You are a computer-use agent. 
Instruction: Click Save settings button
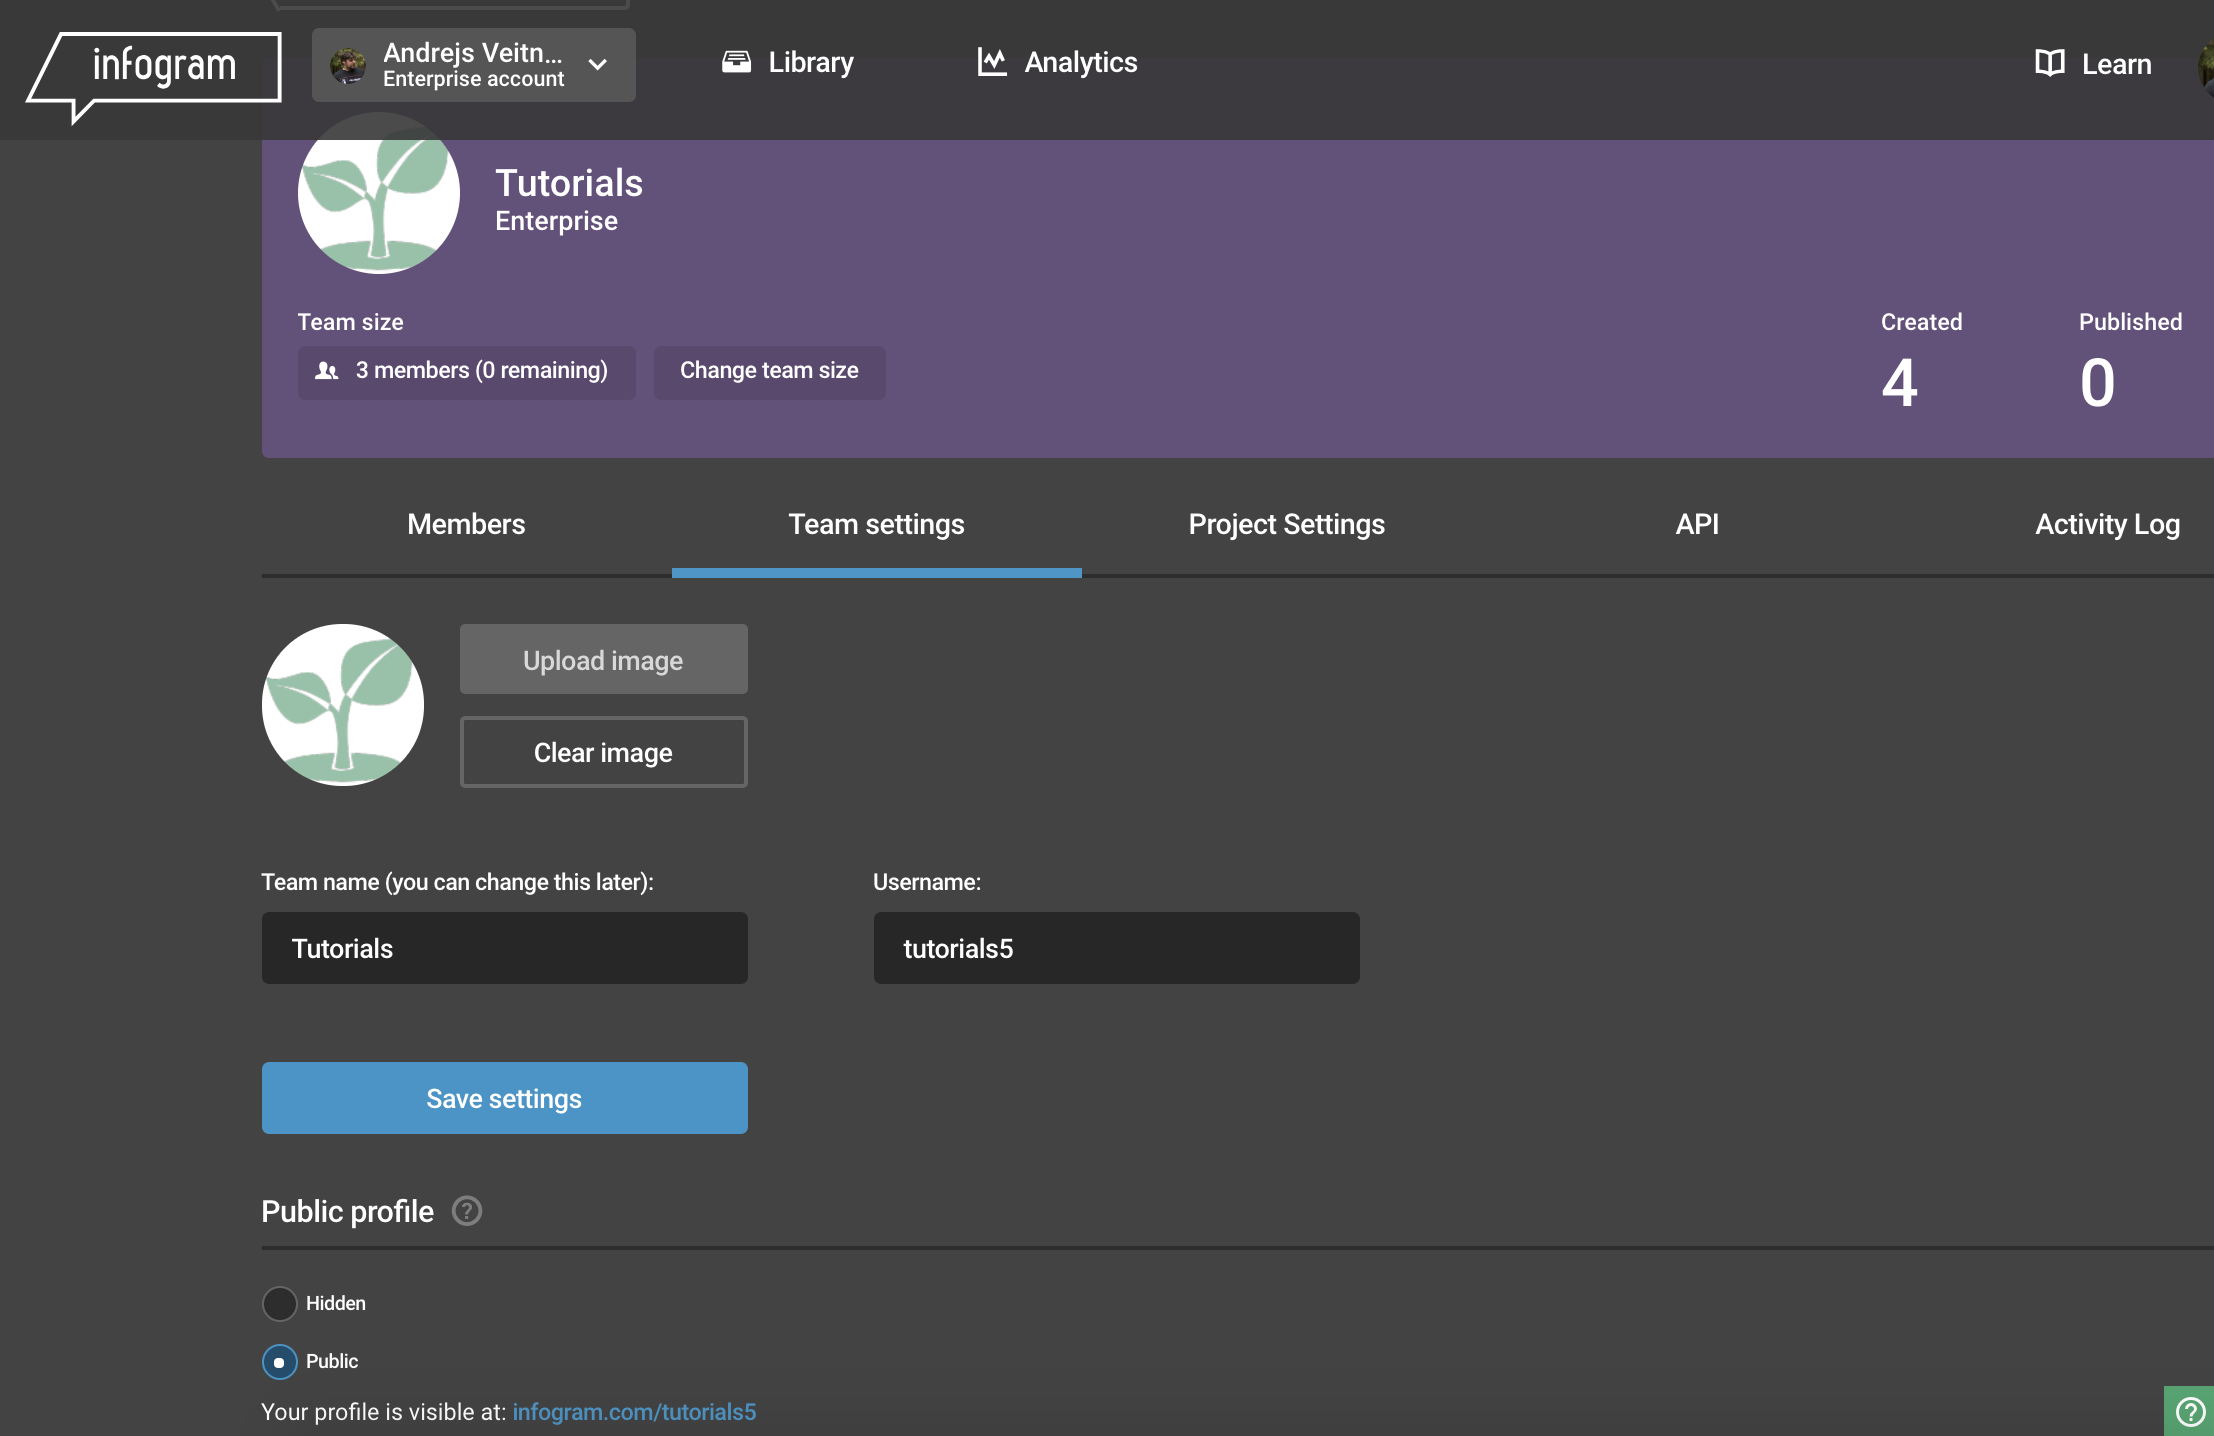504,1098
